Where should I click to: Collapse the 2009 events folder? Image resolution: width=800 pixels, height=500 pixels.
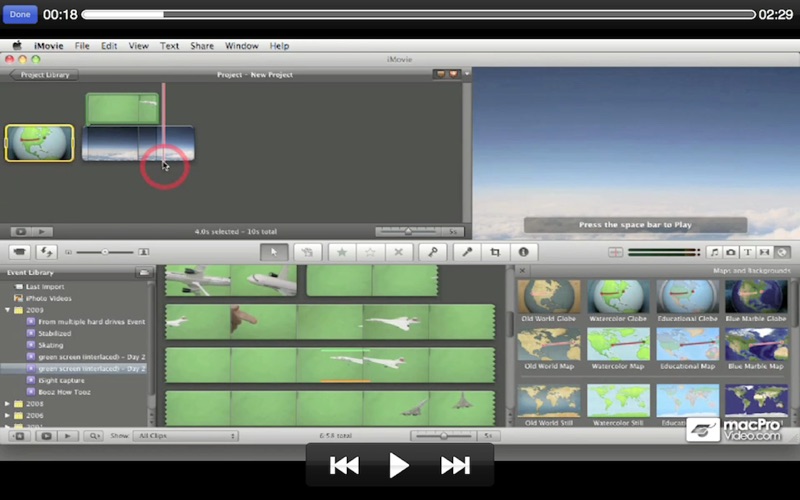(8, 310)
